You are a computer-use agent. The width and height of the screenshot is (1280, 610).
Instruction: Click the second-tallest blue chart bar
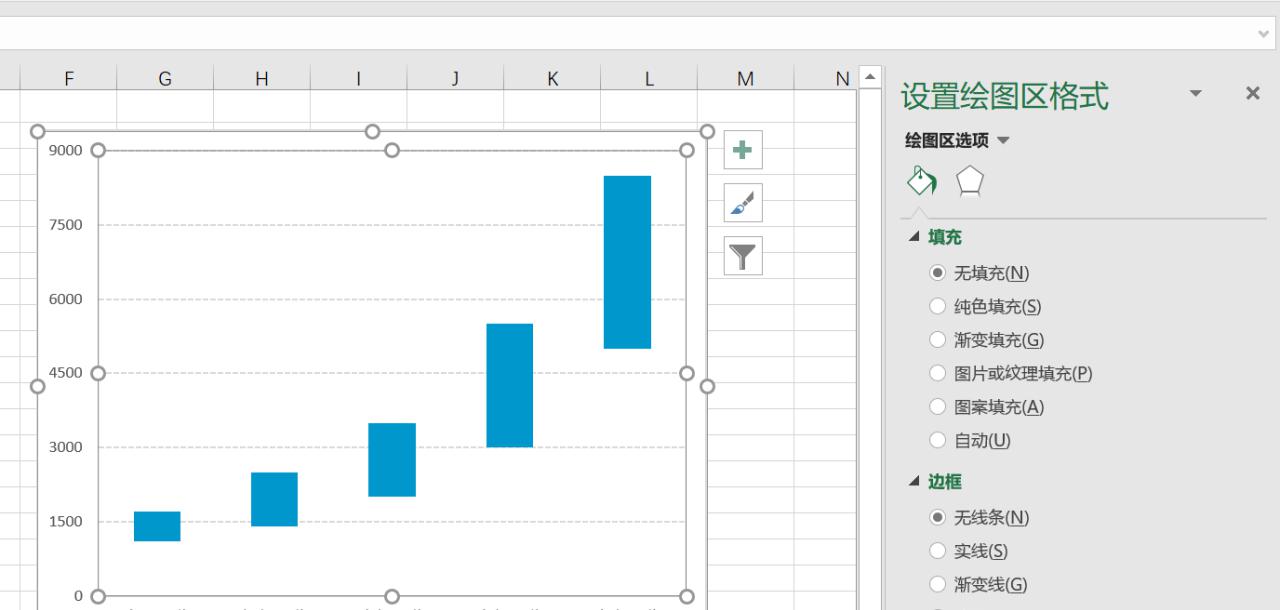(x=510, y=385)
